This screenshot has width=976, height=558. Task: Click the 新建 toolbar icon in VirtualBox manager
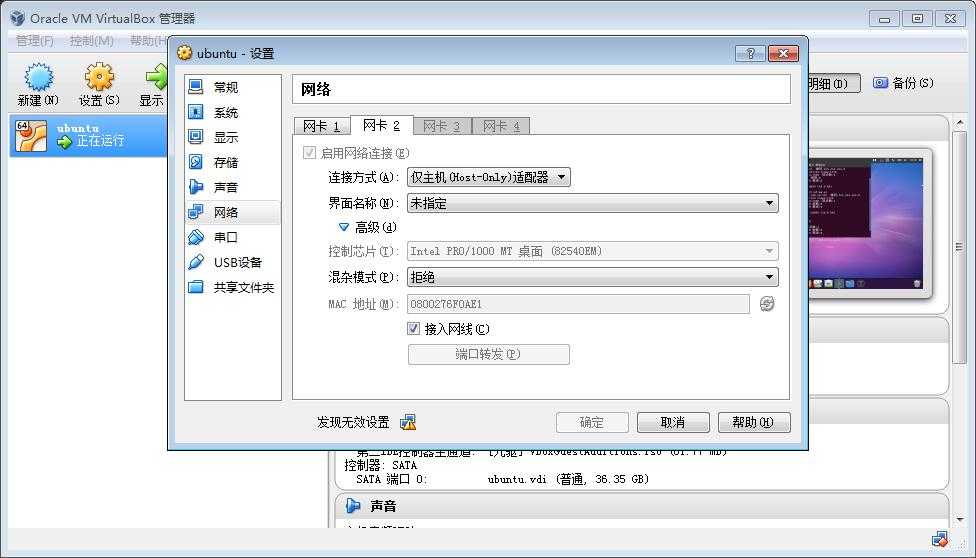click(x=39, y=78)
